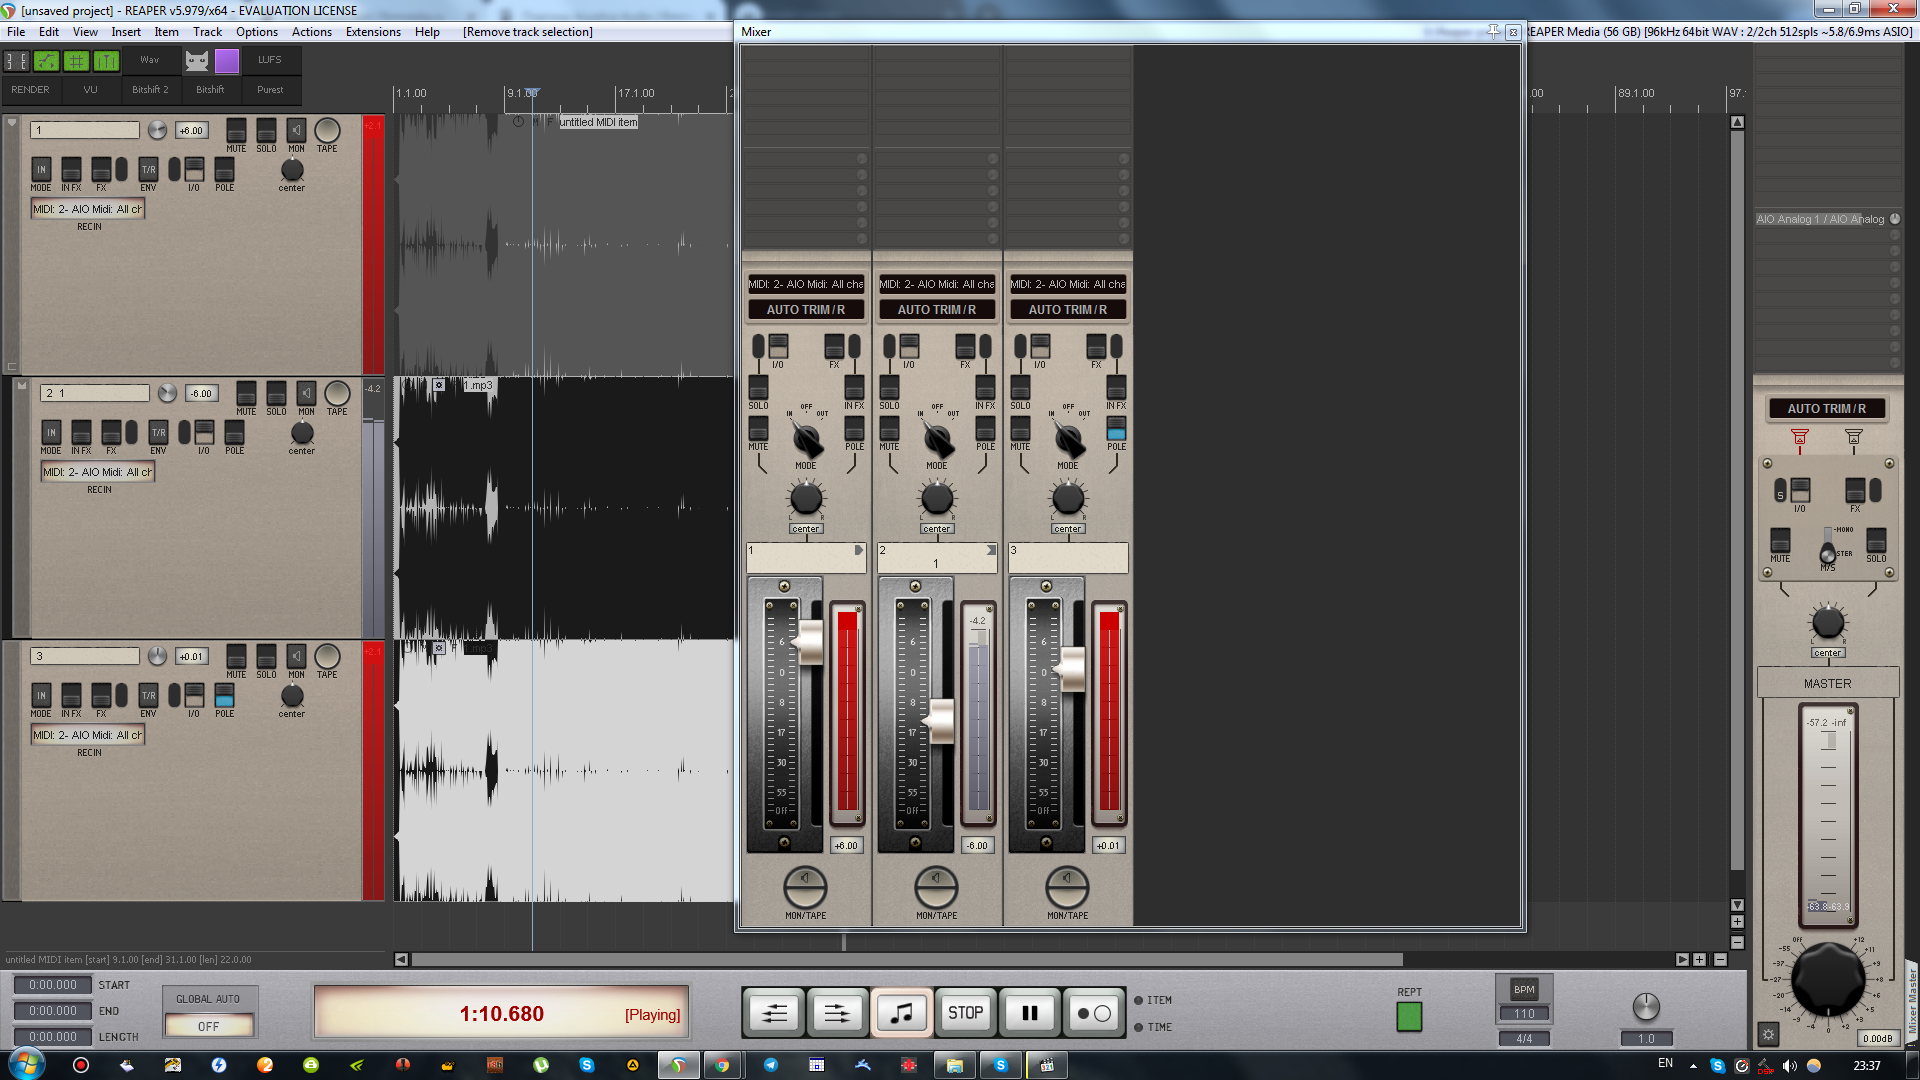Click the green mixer-bars toolbar icon
1920x1080 pixels.
[x=106, y=61]
